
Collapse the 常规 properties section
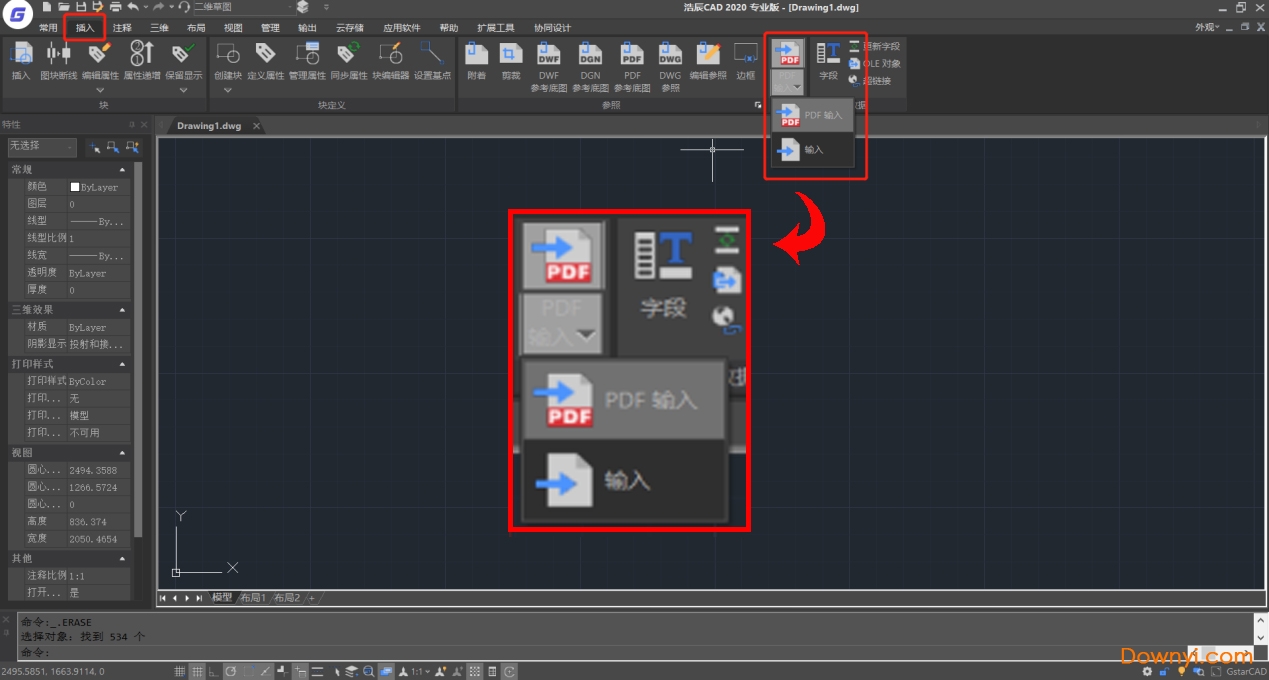123,170
